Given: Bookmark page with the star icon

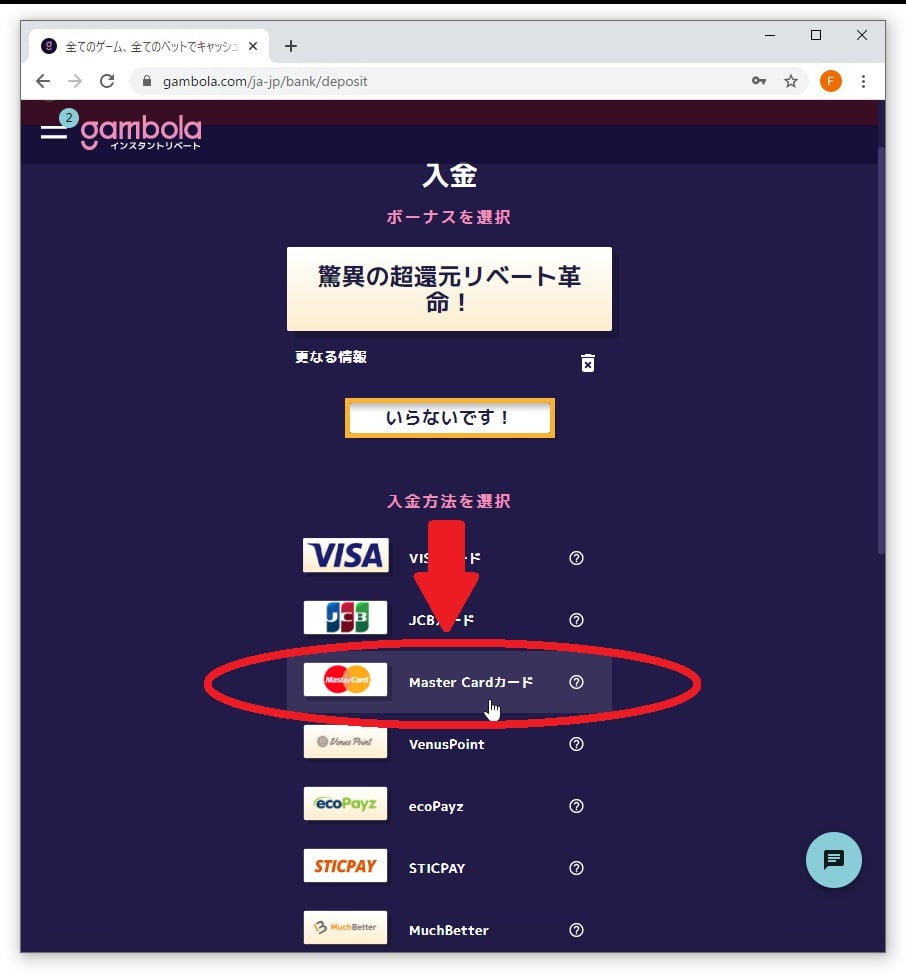Looking at the screenshot, I should click(791, 81).
